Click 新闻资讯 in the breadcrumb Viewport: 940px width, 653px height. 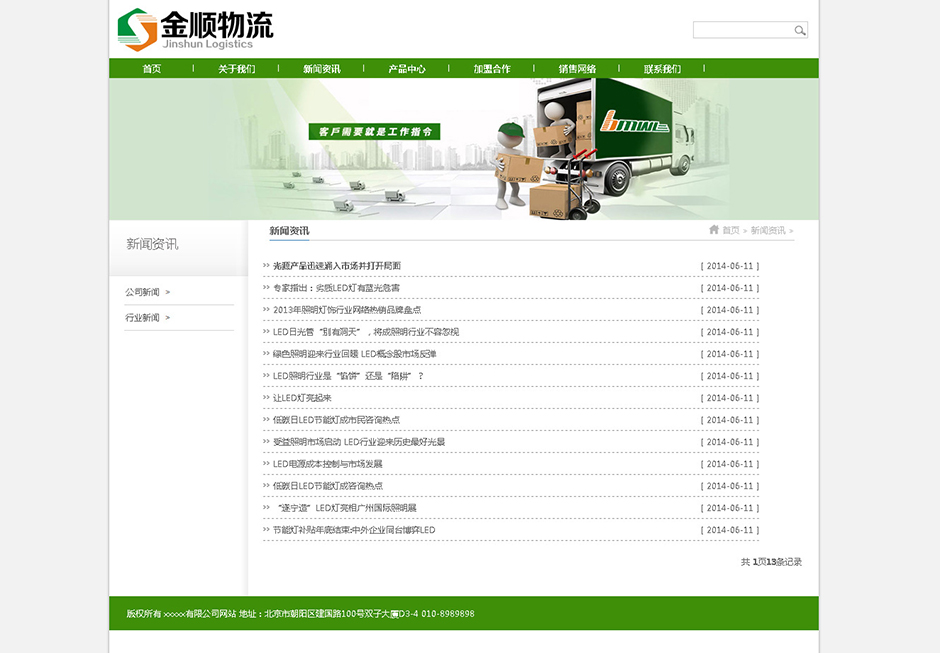click(768, 230)
